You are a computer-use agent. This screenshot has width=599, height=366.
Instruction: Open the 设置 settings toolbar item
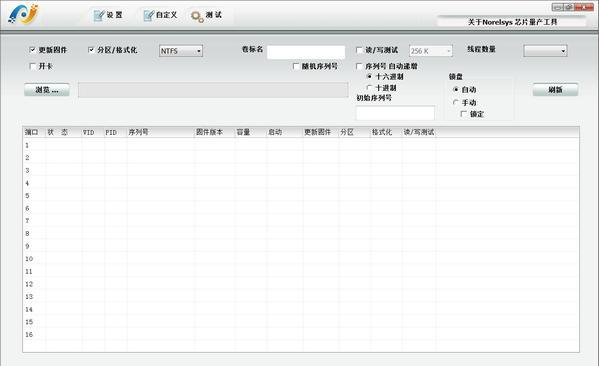(108, 15)
